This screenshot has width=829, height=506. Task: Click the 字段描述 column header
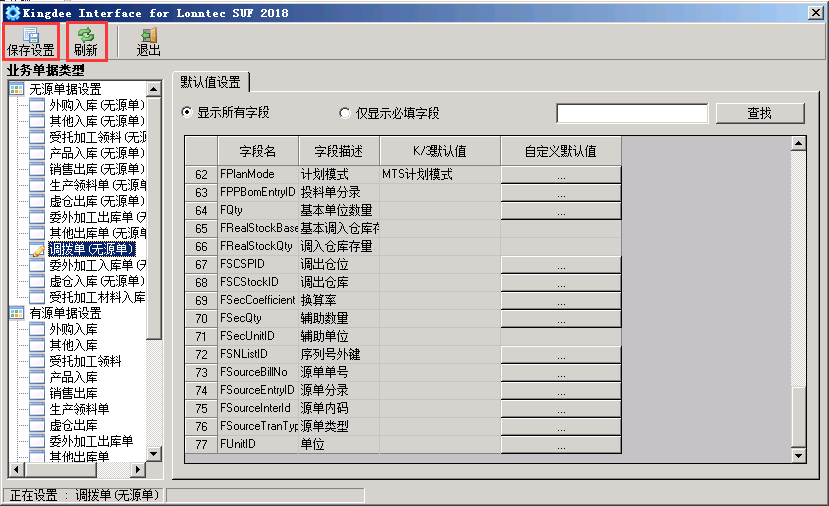click(x=339, y=151)
